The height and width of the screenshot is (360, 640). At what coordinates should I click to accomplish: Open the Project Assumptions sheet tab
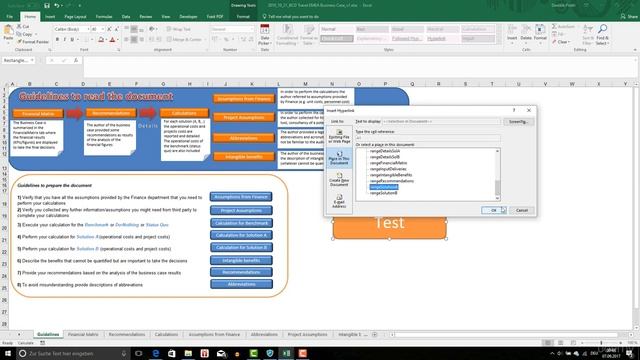coord(307,334)
